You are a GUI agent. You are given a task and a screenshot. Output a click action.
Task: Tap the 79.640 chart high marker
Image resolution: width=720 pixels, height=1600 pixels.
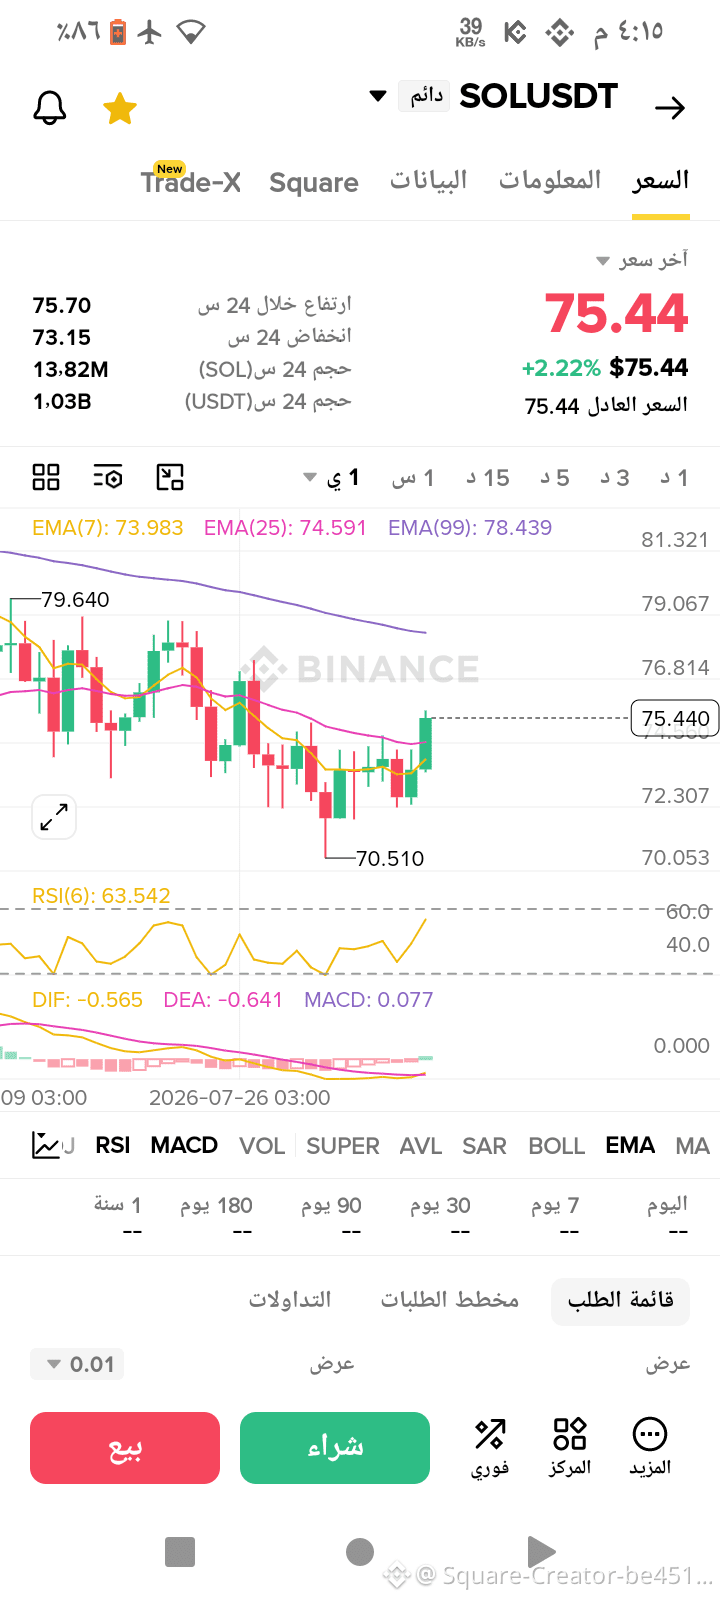pyautogui.click(x=76, y=600)
